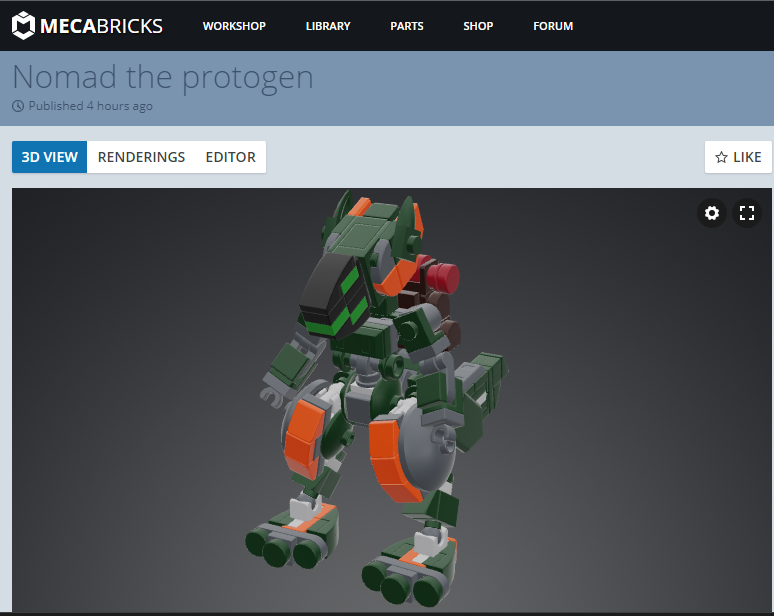
Task: Click the "Published 4 hours ago" text
Action: pos(90,106)
